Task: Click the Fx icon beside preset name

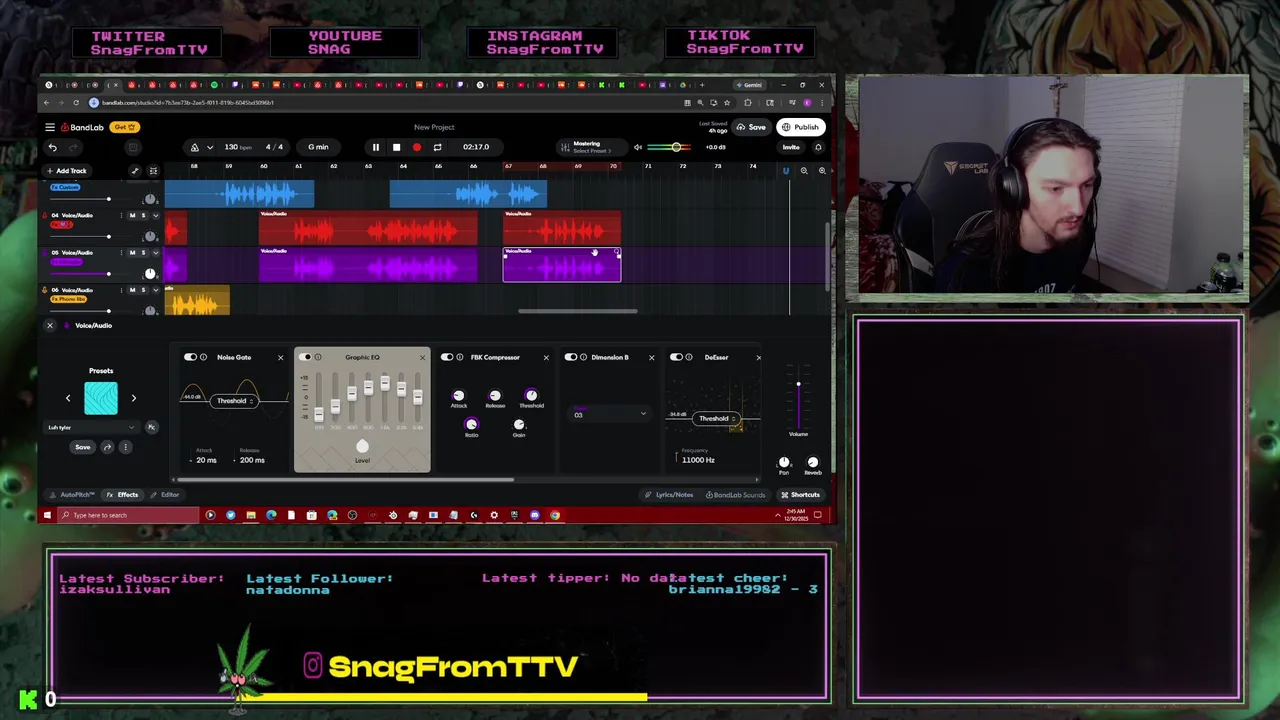Action: pyautogui.click(x=151, y=428)
